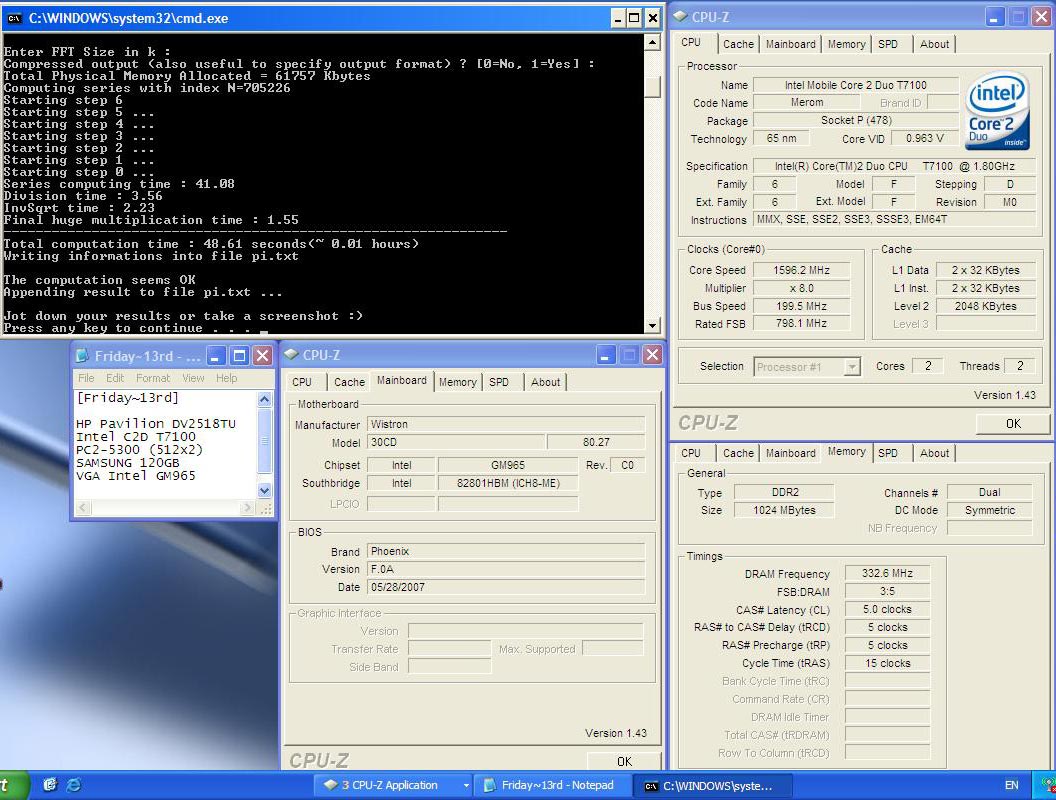Viewport: 1056px width, 800px height.
Task: Open Notepad File menu
Action: point(86,378)
